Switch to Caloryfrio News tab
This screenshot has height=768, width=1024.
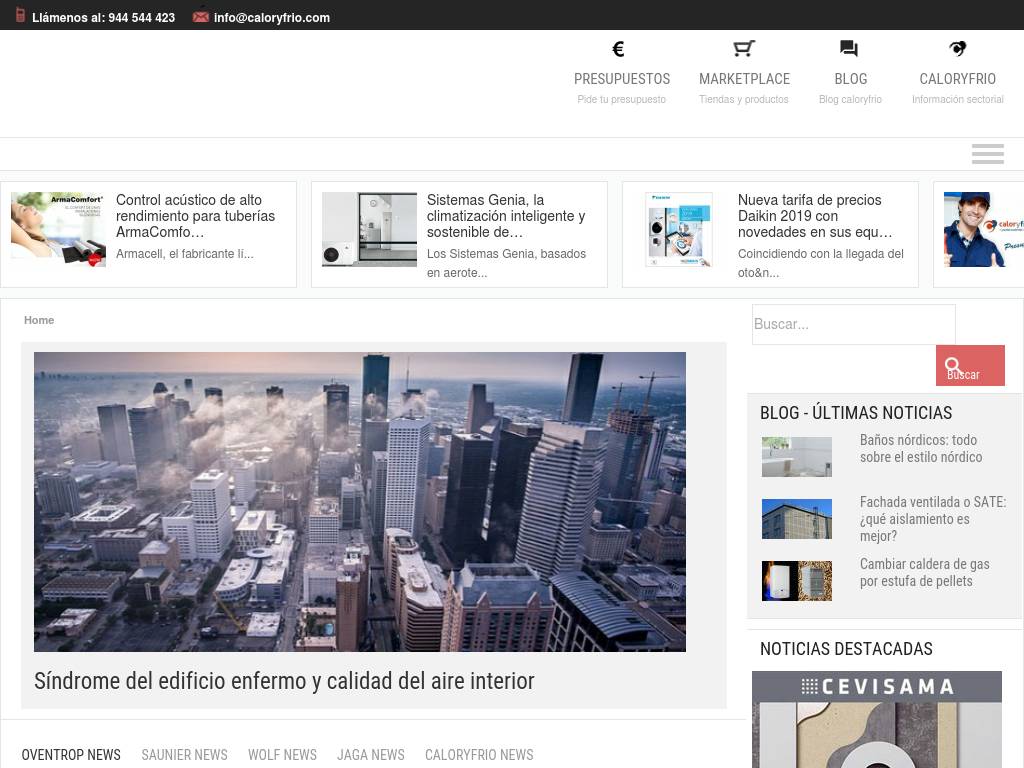pos(479,755)
